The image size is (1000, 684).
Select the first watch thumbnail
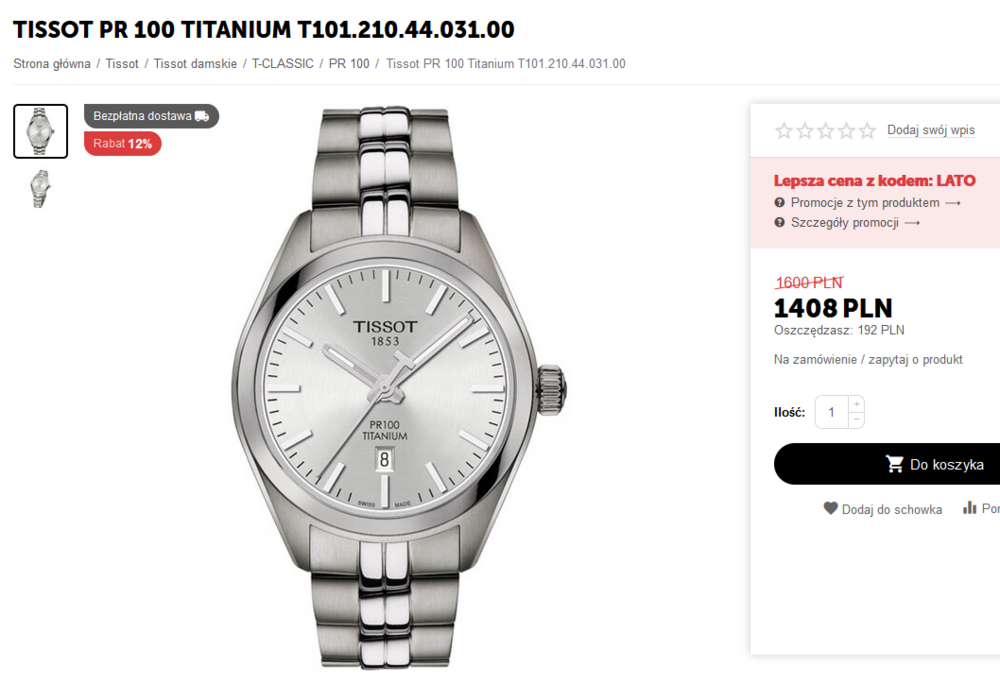(x=41, y=131)
